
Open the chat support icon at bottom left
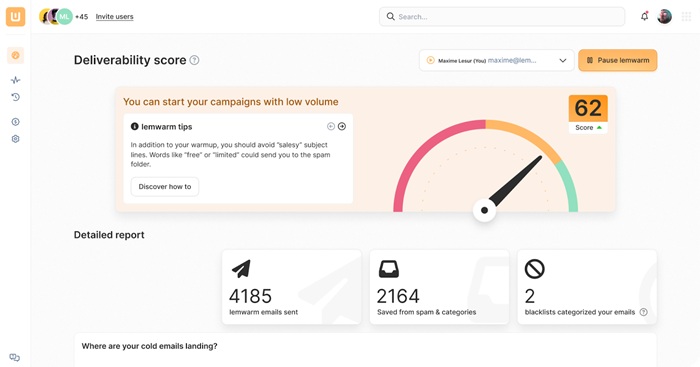(15, 358)
